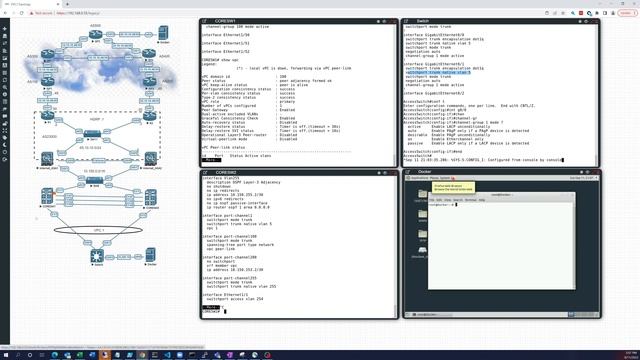640x360 pixels.
Task: Open the Chat speech-bubble sidebar icon
Action: click(4, 116)
